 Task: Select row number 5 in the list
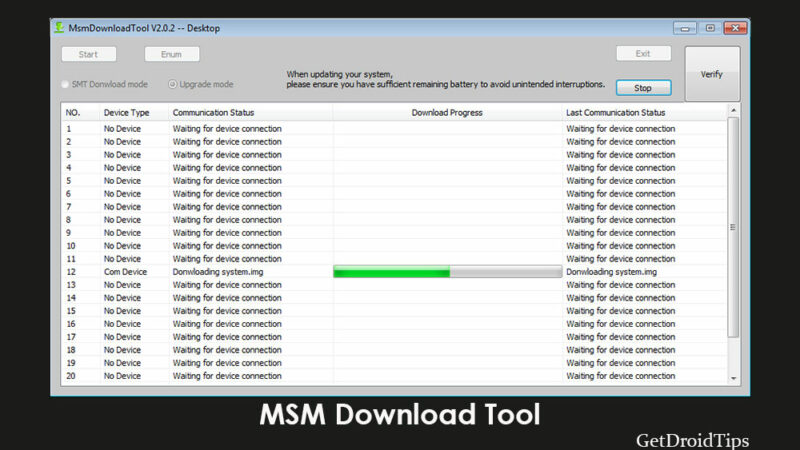[x=69, y=181]
